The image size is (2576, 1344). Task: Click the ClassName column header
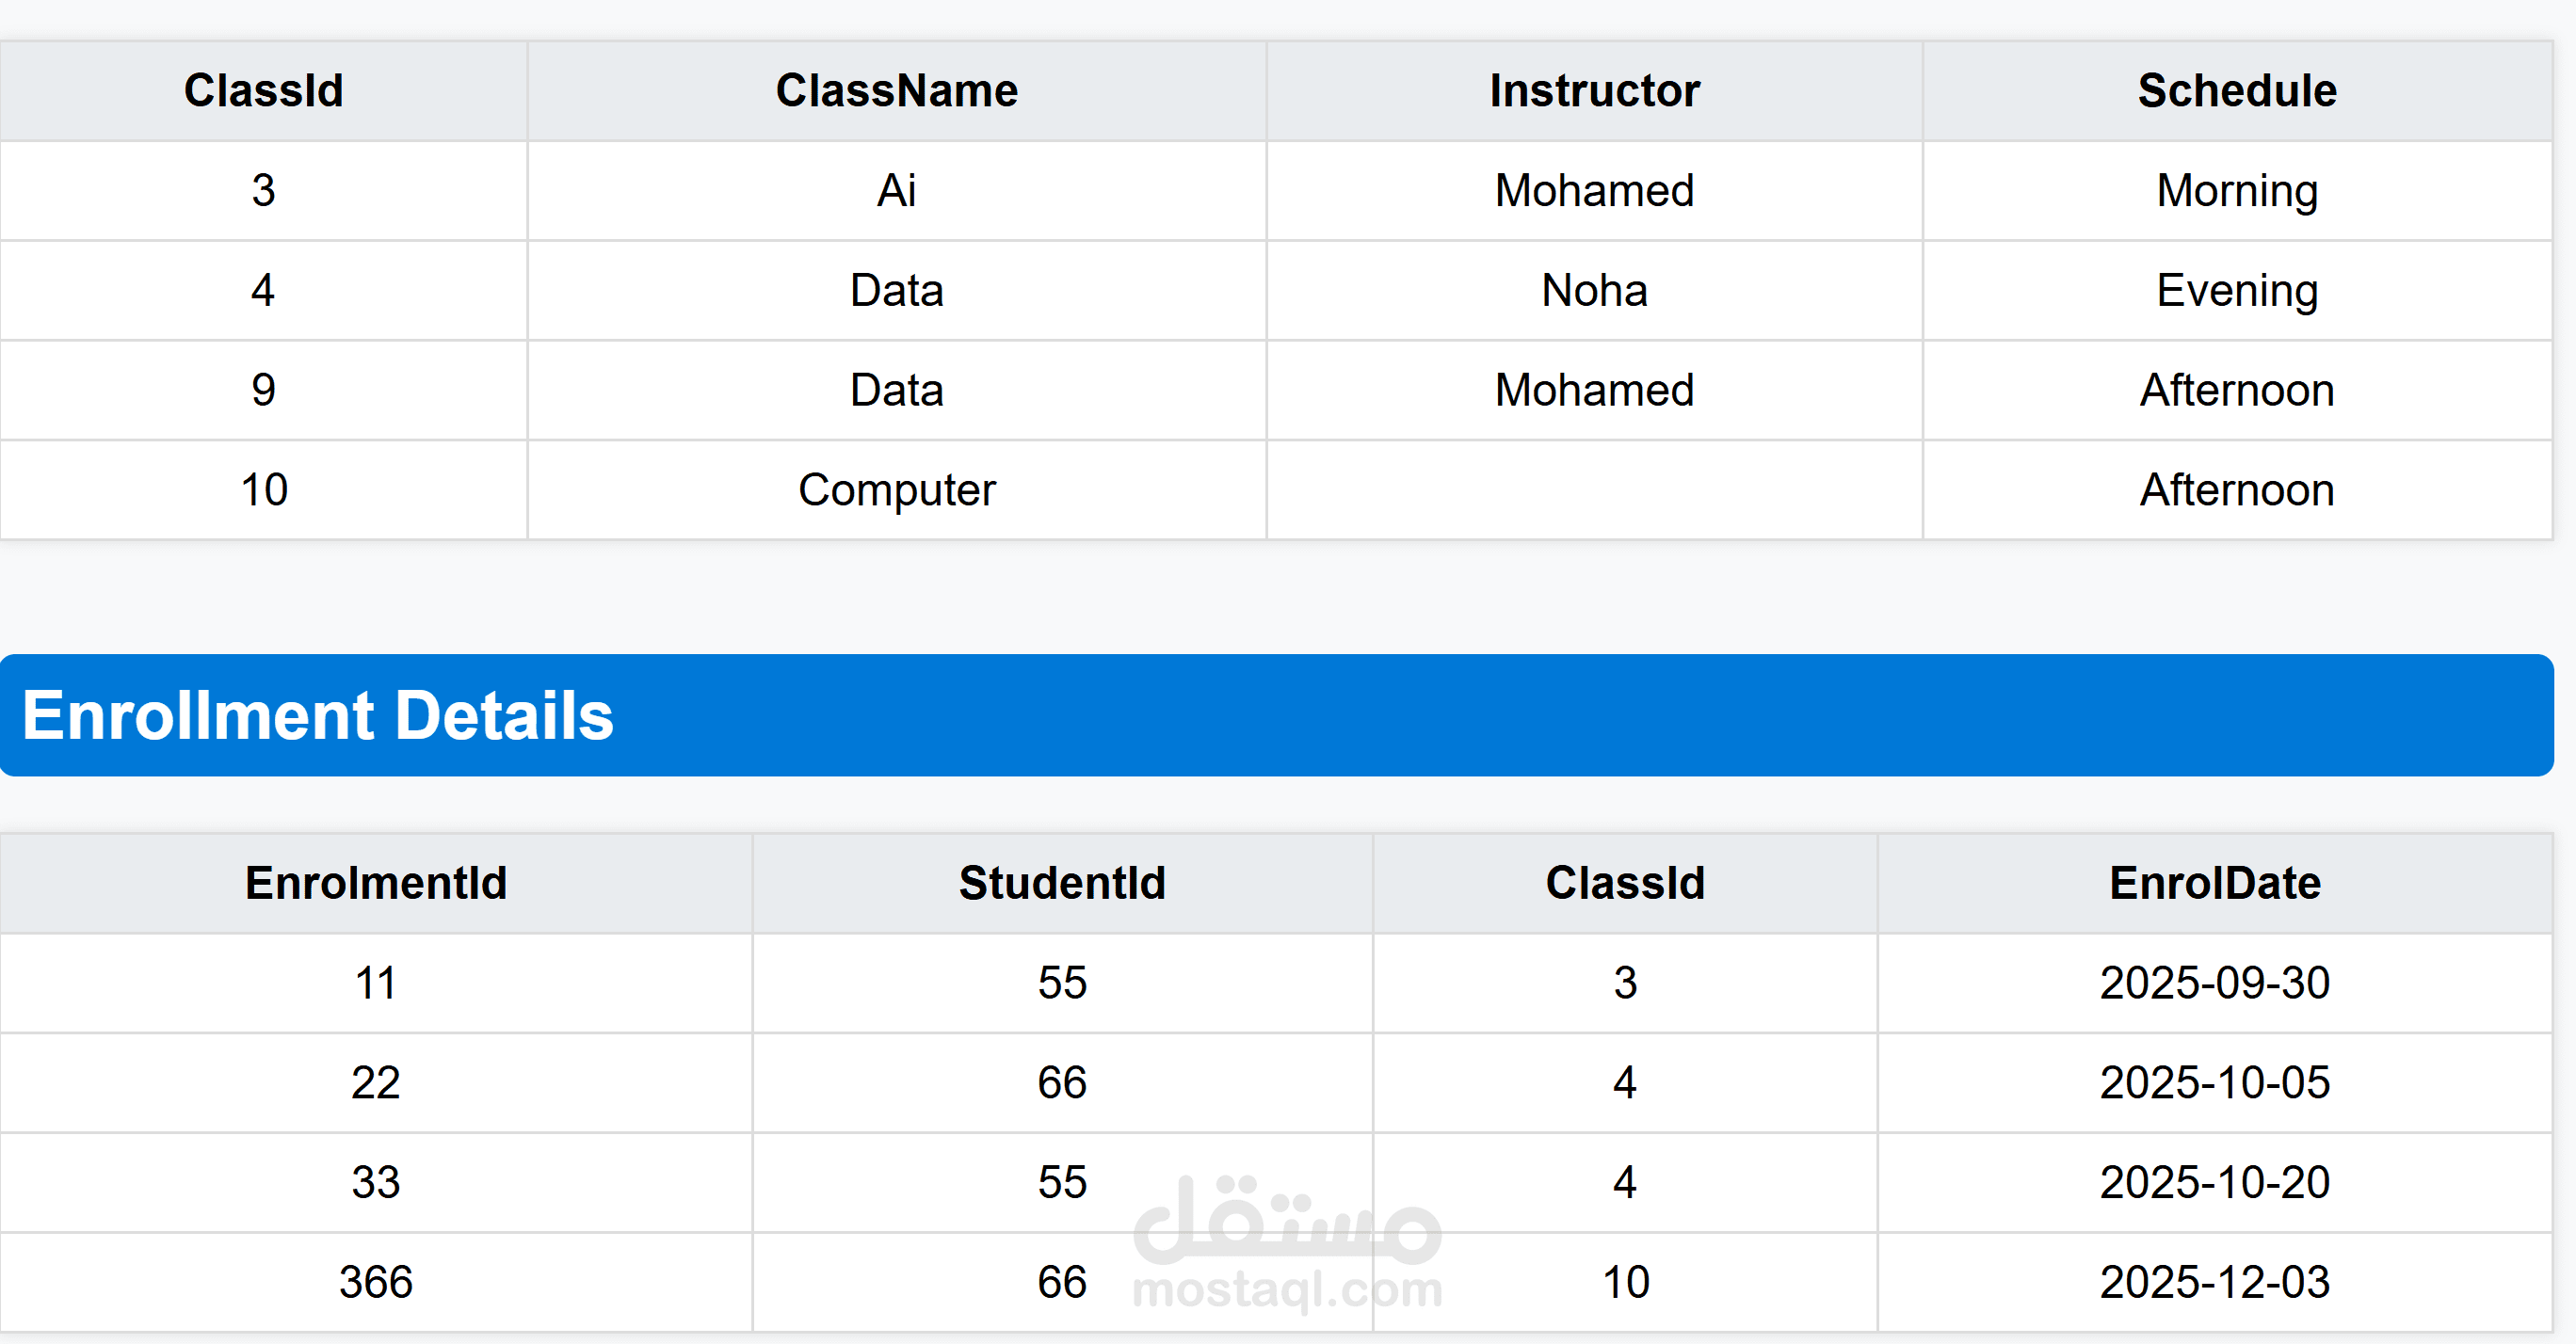896,91
